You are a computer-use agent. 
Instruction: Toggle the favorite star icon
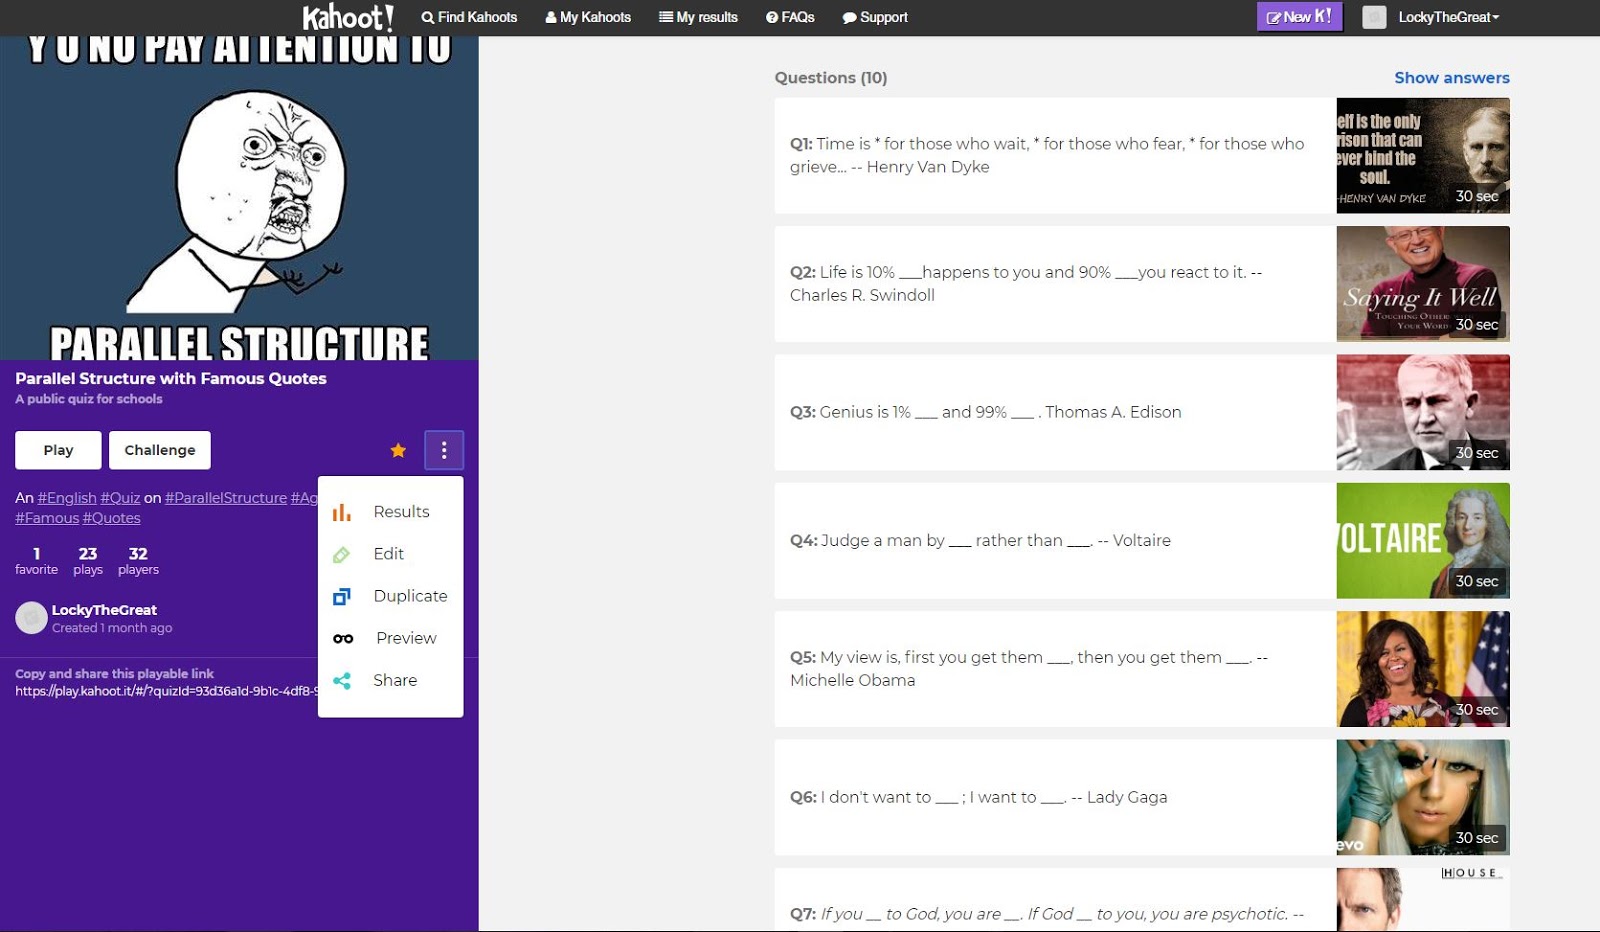pyautogui.click(x=398, y=450)
